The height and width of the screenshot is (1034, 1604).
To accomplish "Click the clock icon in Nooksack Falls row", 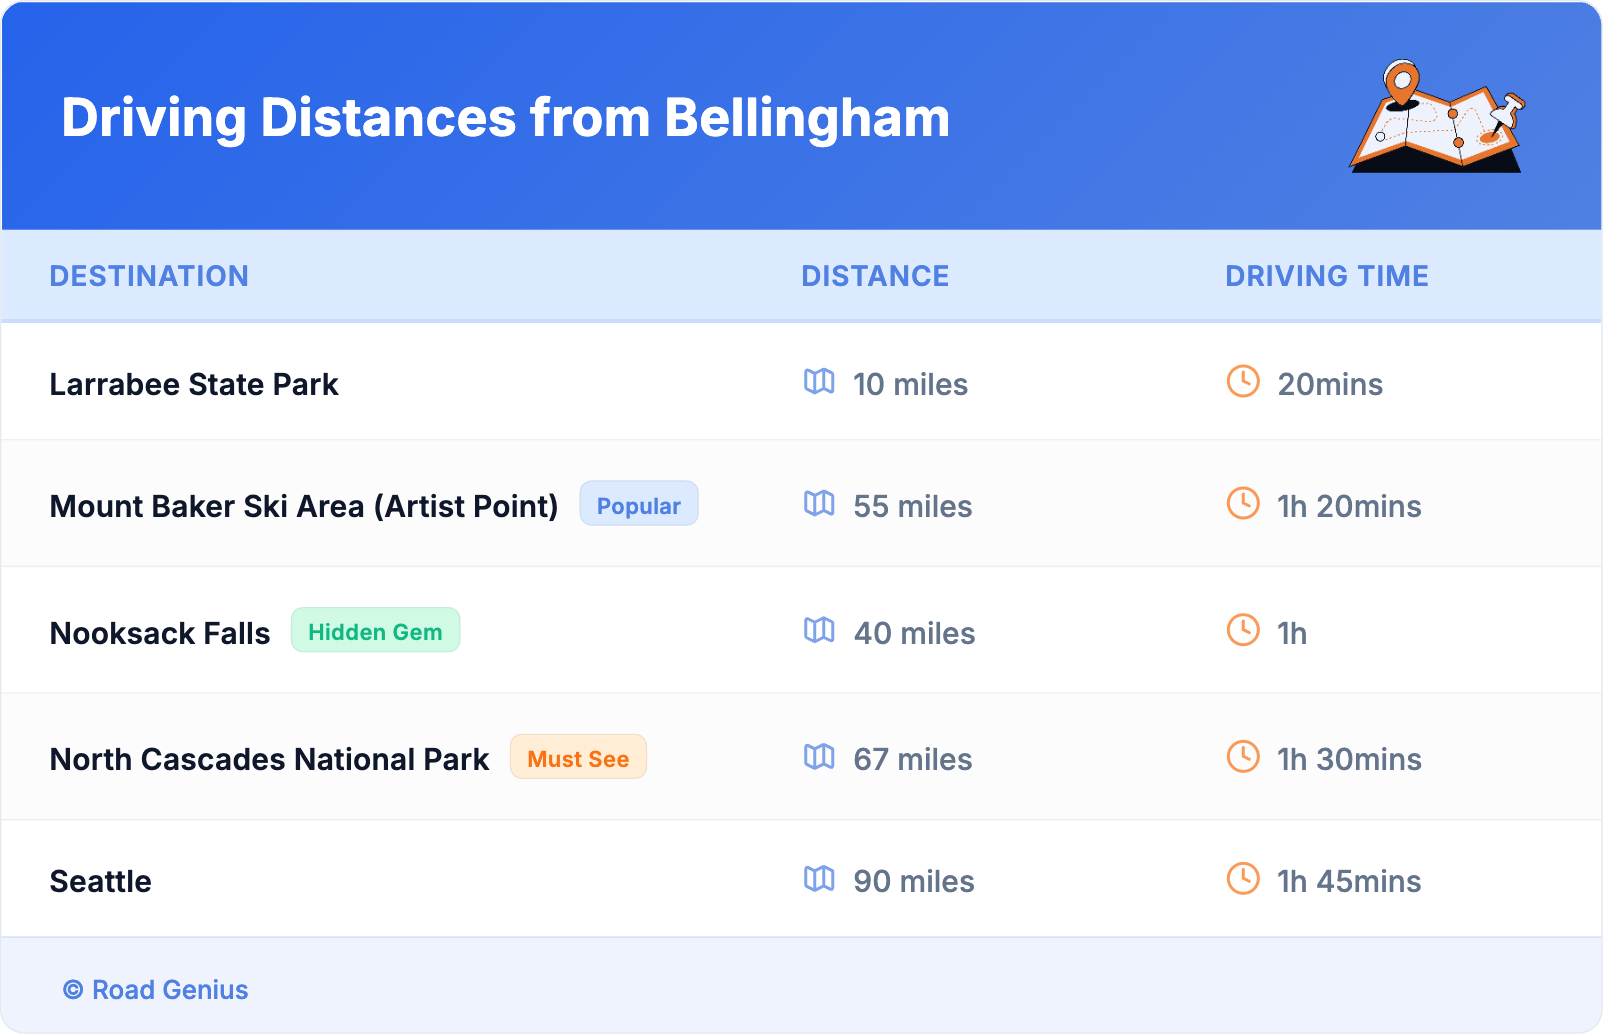I will 1243,630.
